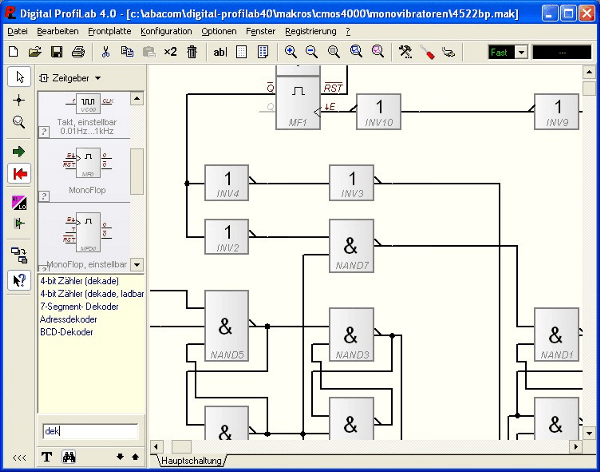Click canvas vertical scroll down arrow

589,433
